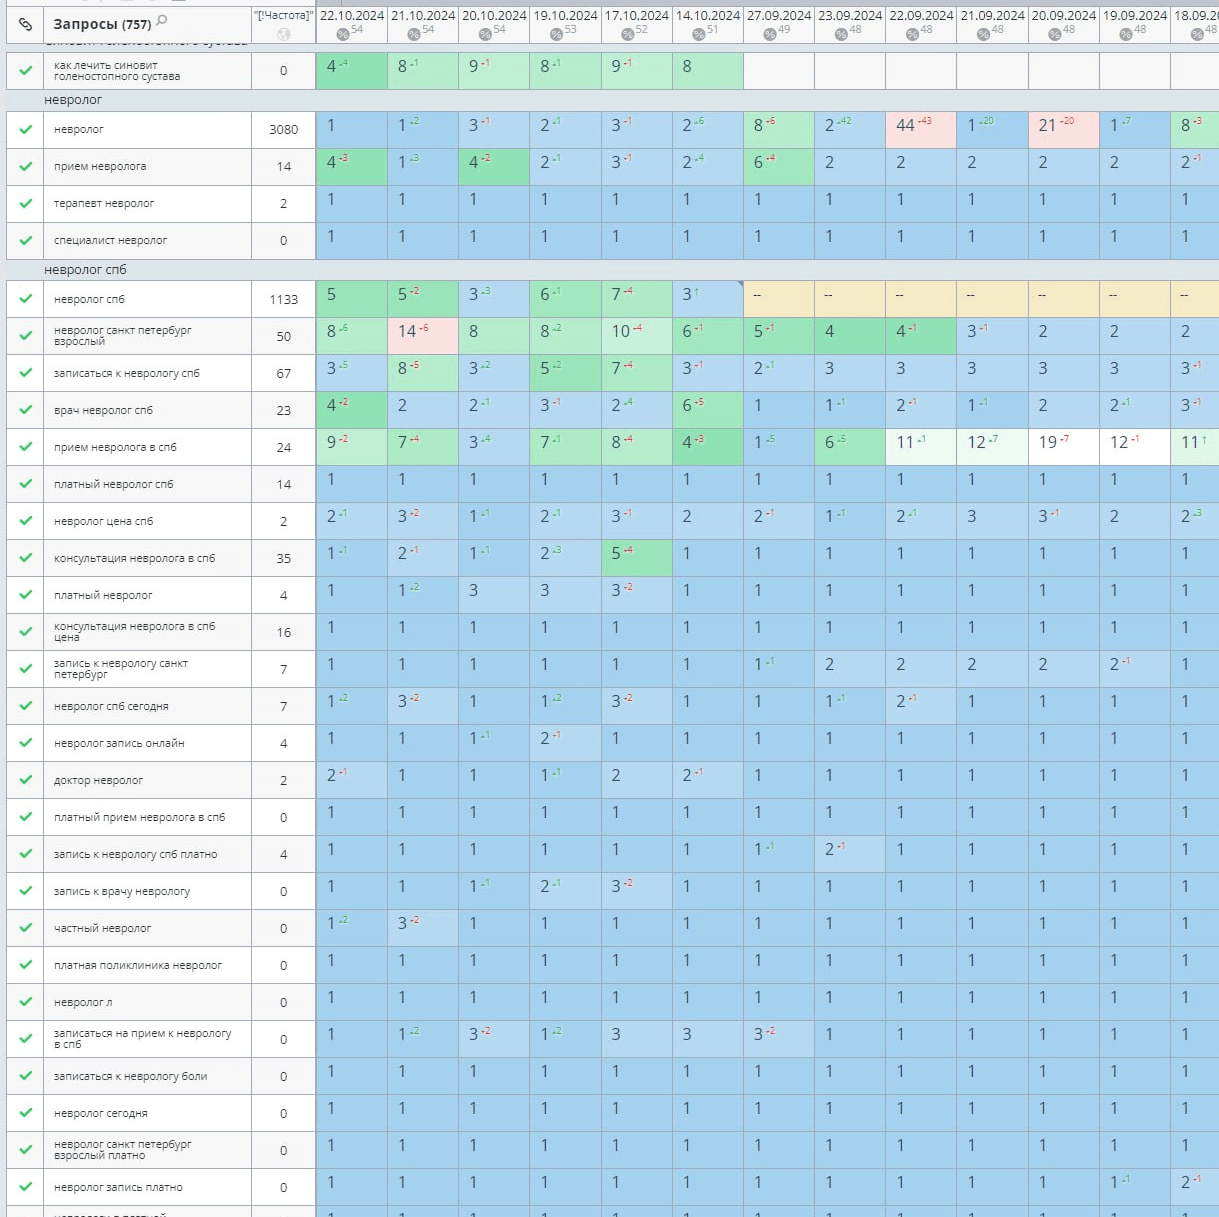The width and height of the screenshot is (1219, 1217).
Task: Open query 'записаться на прием к неврологу в спб'
Action: coord(142,1039)
